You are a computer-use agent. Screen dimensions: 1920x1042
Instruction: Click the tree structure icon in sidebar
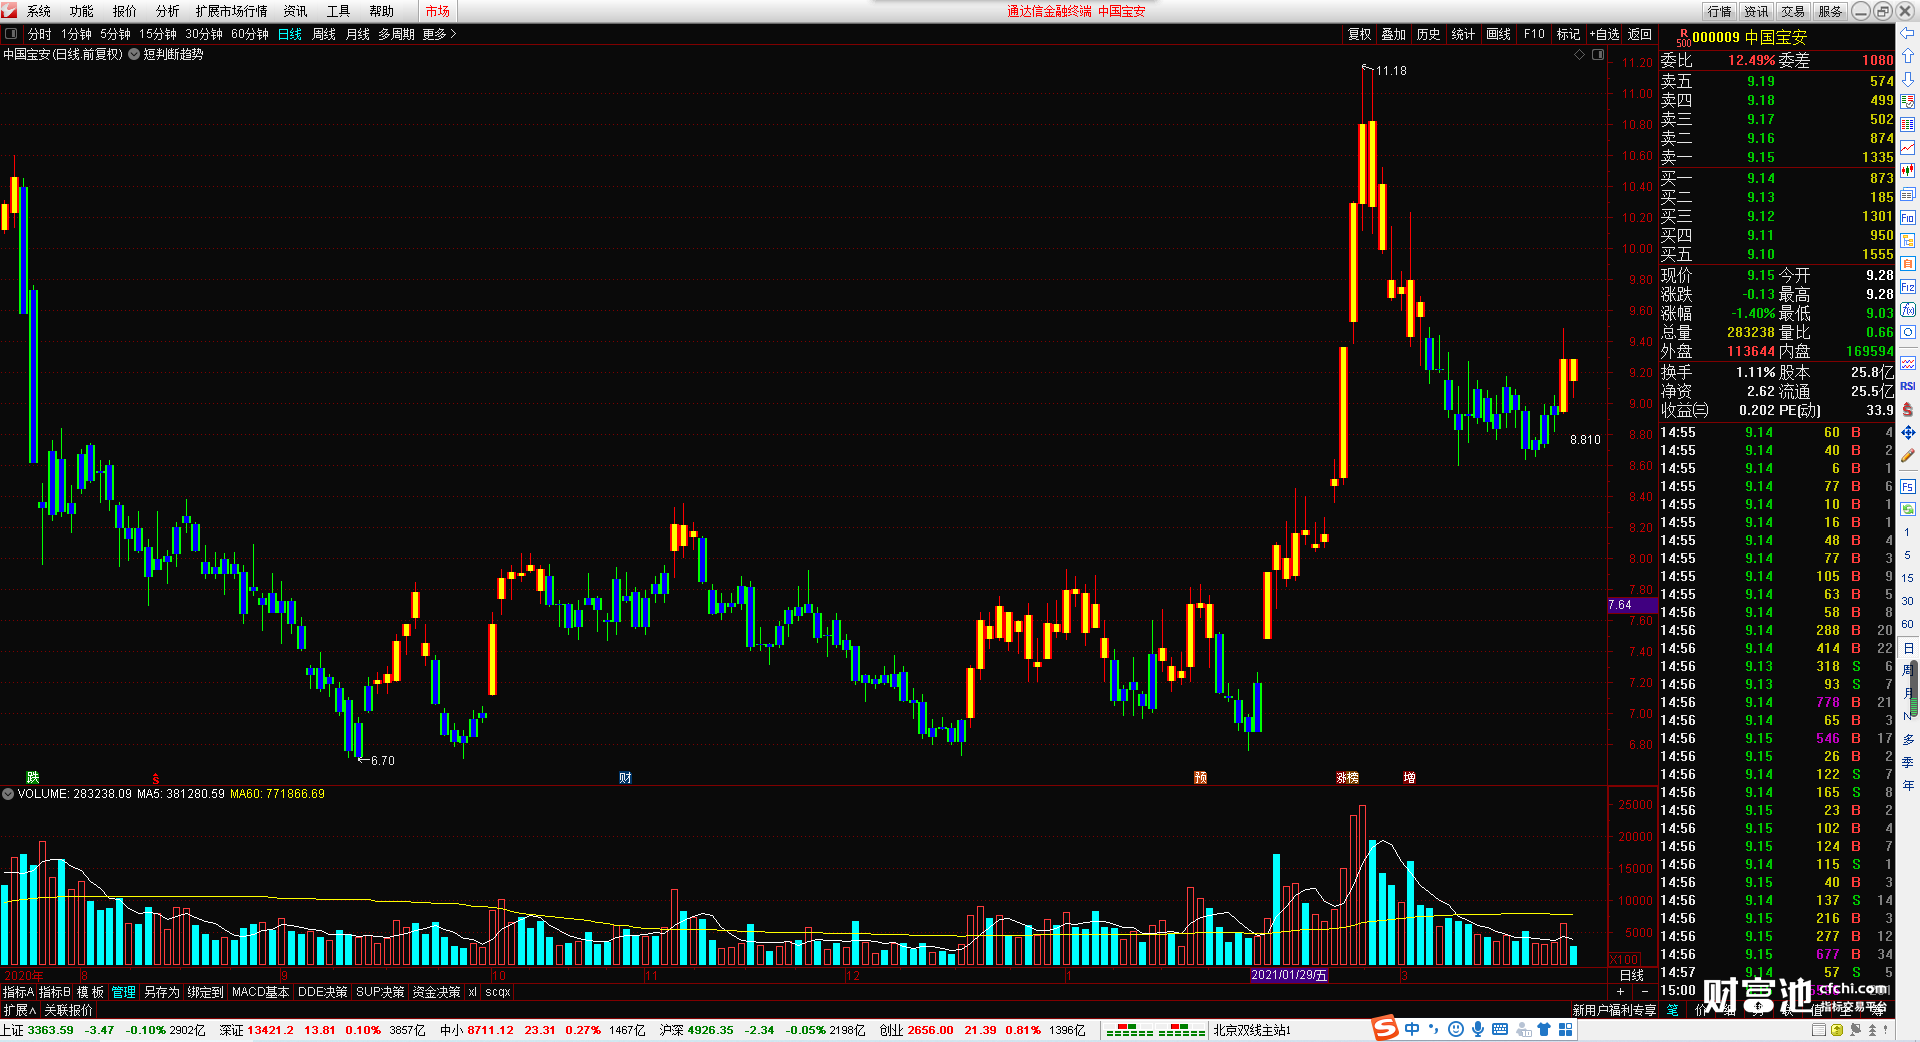(x=1908, y=240)
